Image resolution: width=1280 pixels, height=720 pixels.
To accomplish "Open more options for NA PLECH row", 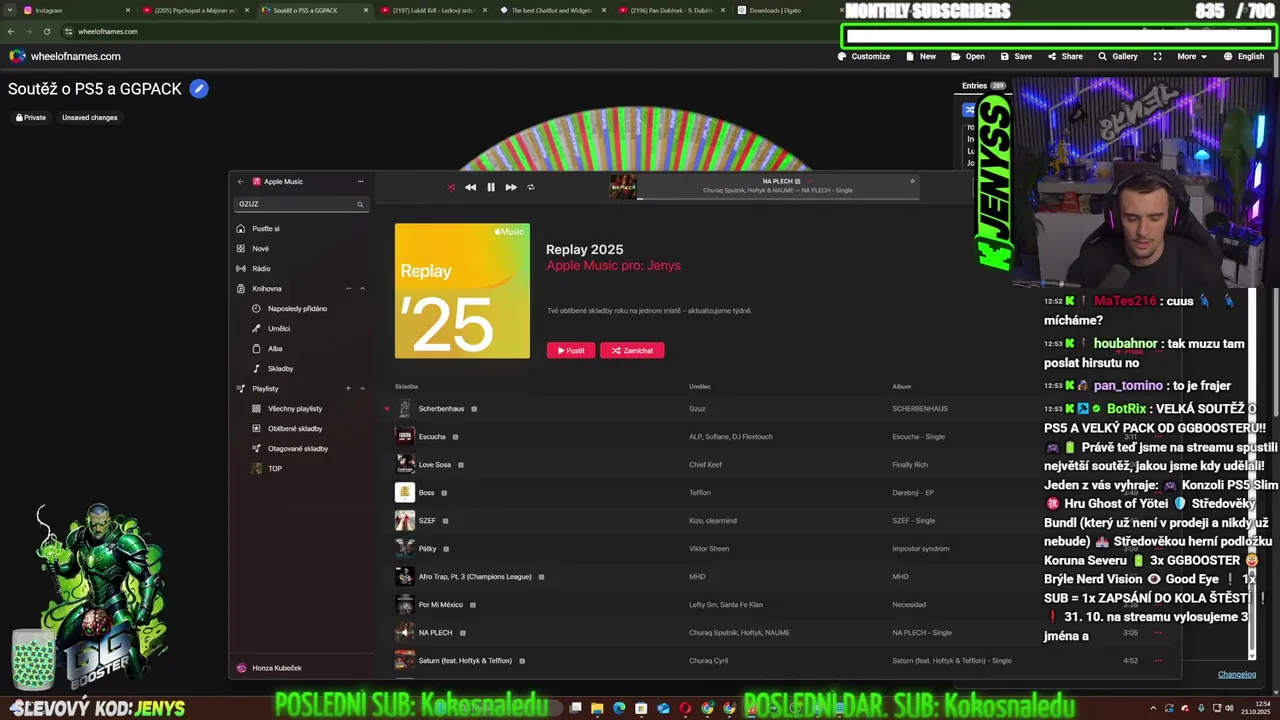I will tap(1158, 633).
